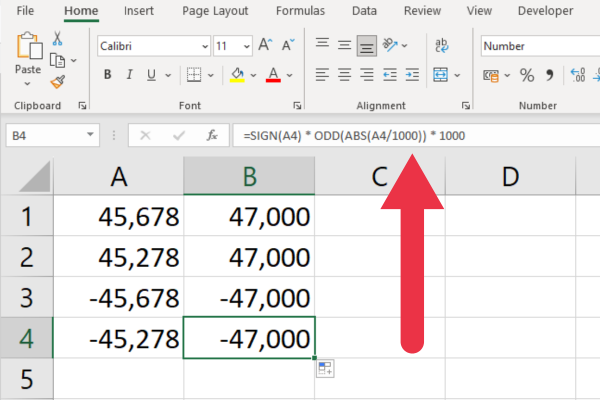
Task: Open Alignment settings dialog launcher
Action: click(465, 105)
